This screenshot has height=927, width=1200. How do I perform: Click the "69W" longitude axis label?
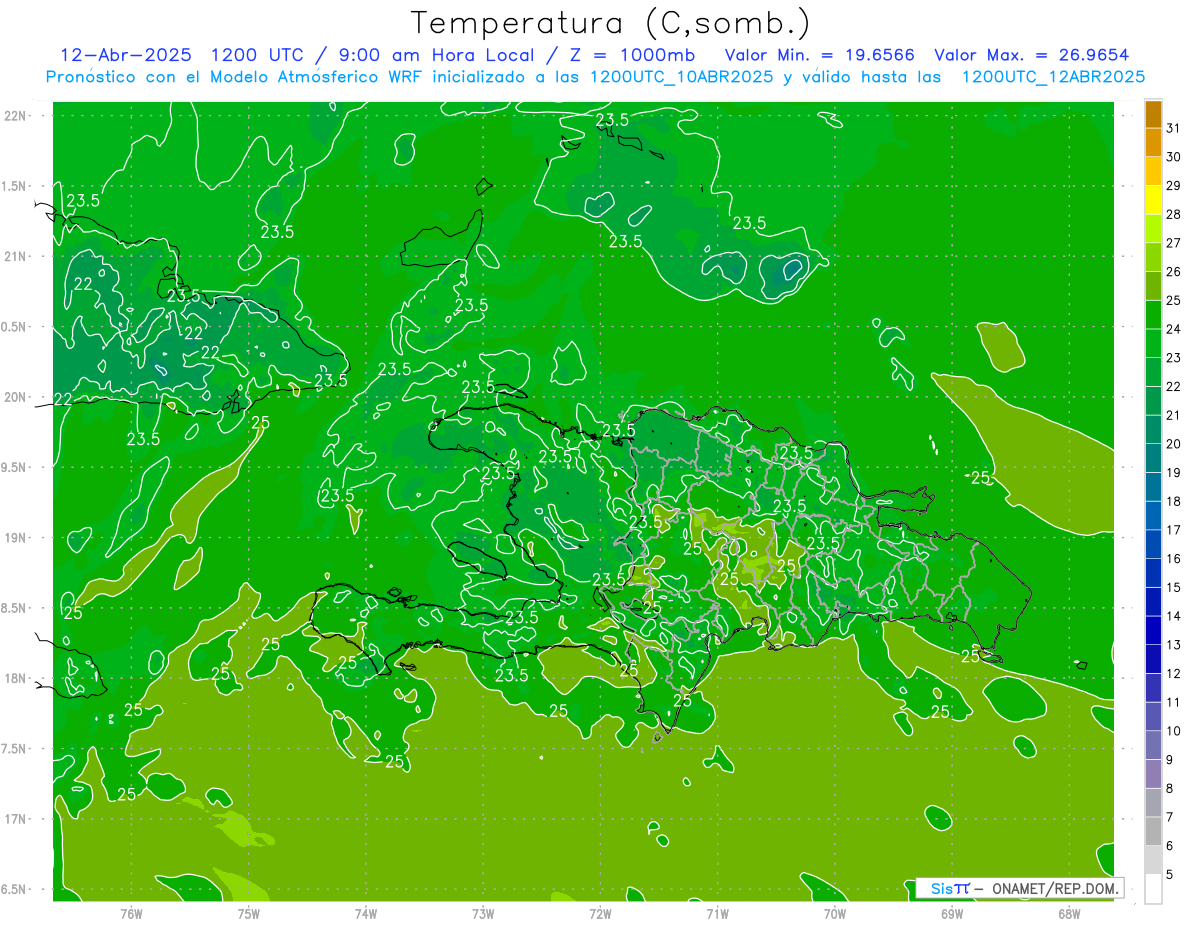click(x=951, y=914)
